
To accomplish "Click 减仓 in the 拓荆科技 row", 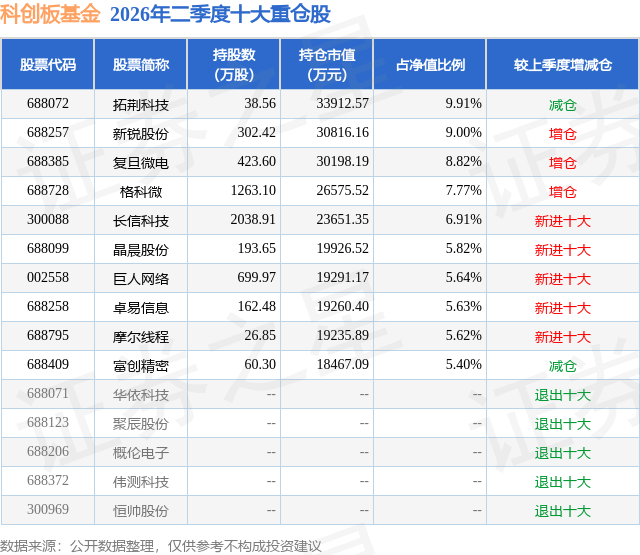I will tap(562, 105).
